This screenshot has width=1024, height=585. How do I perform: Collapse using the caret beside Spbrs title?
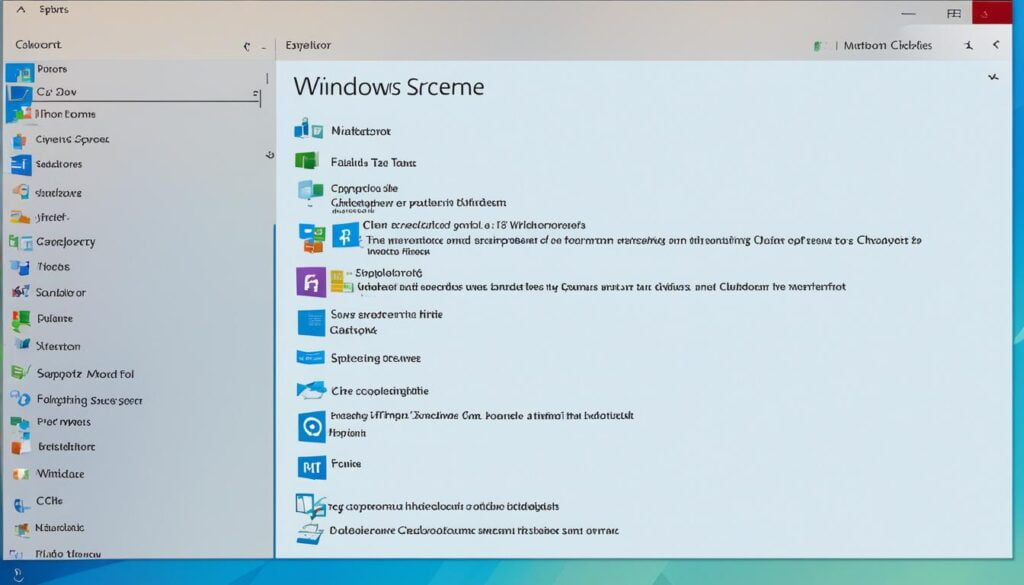point(21,9)
